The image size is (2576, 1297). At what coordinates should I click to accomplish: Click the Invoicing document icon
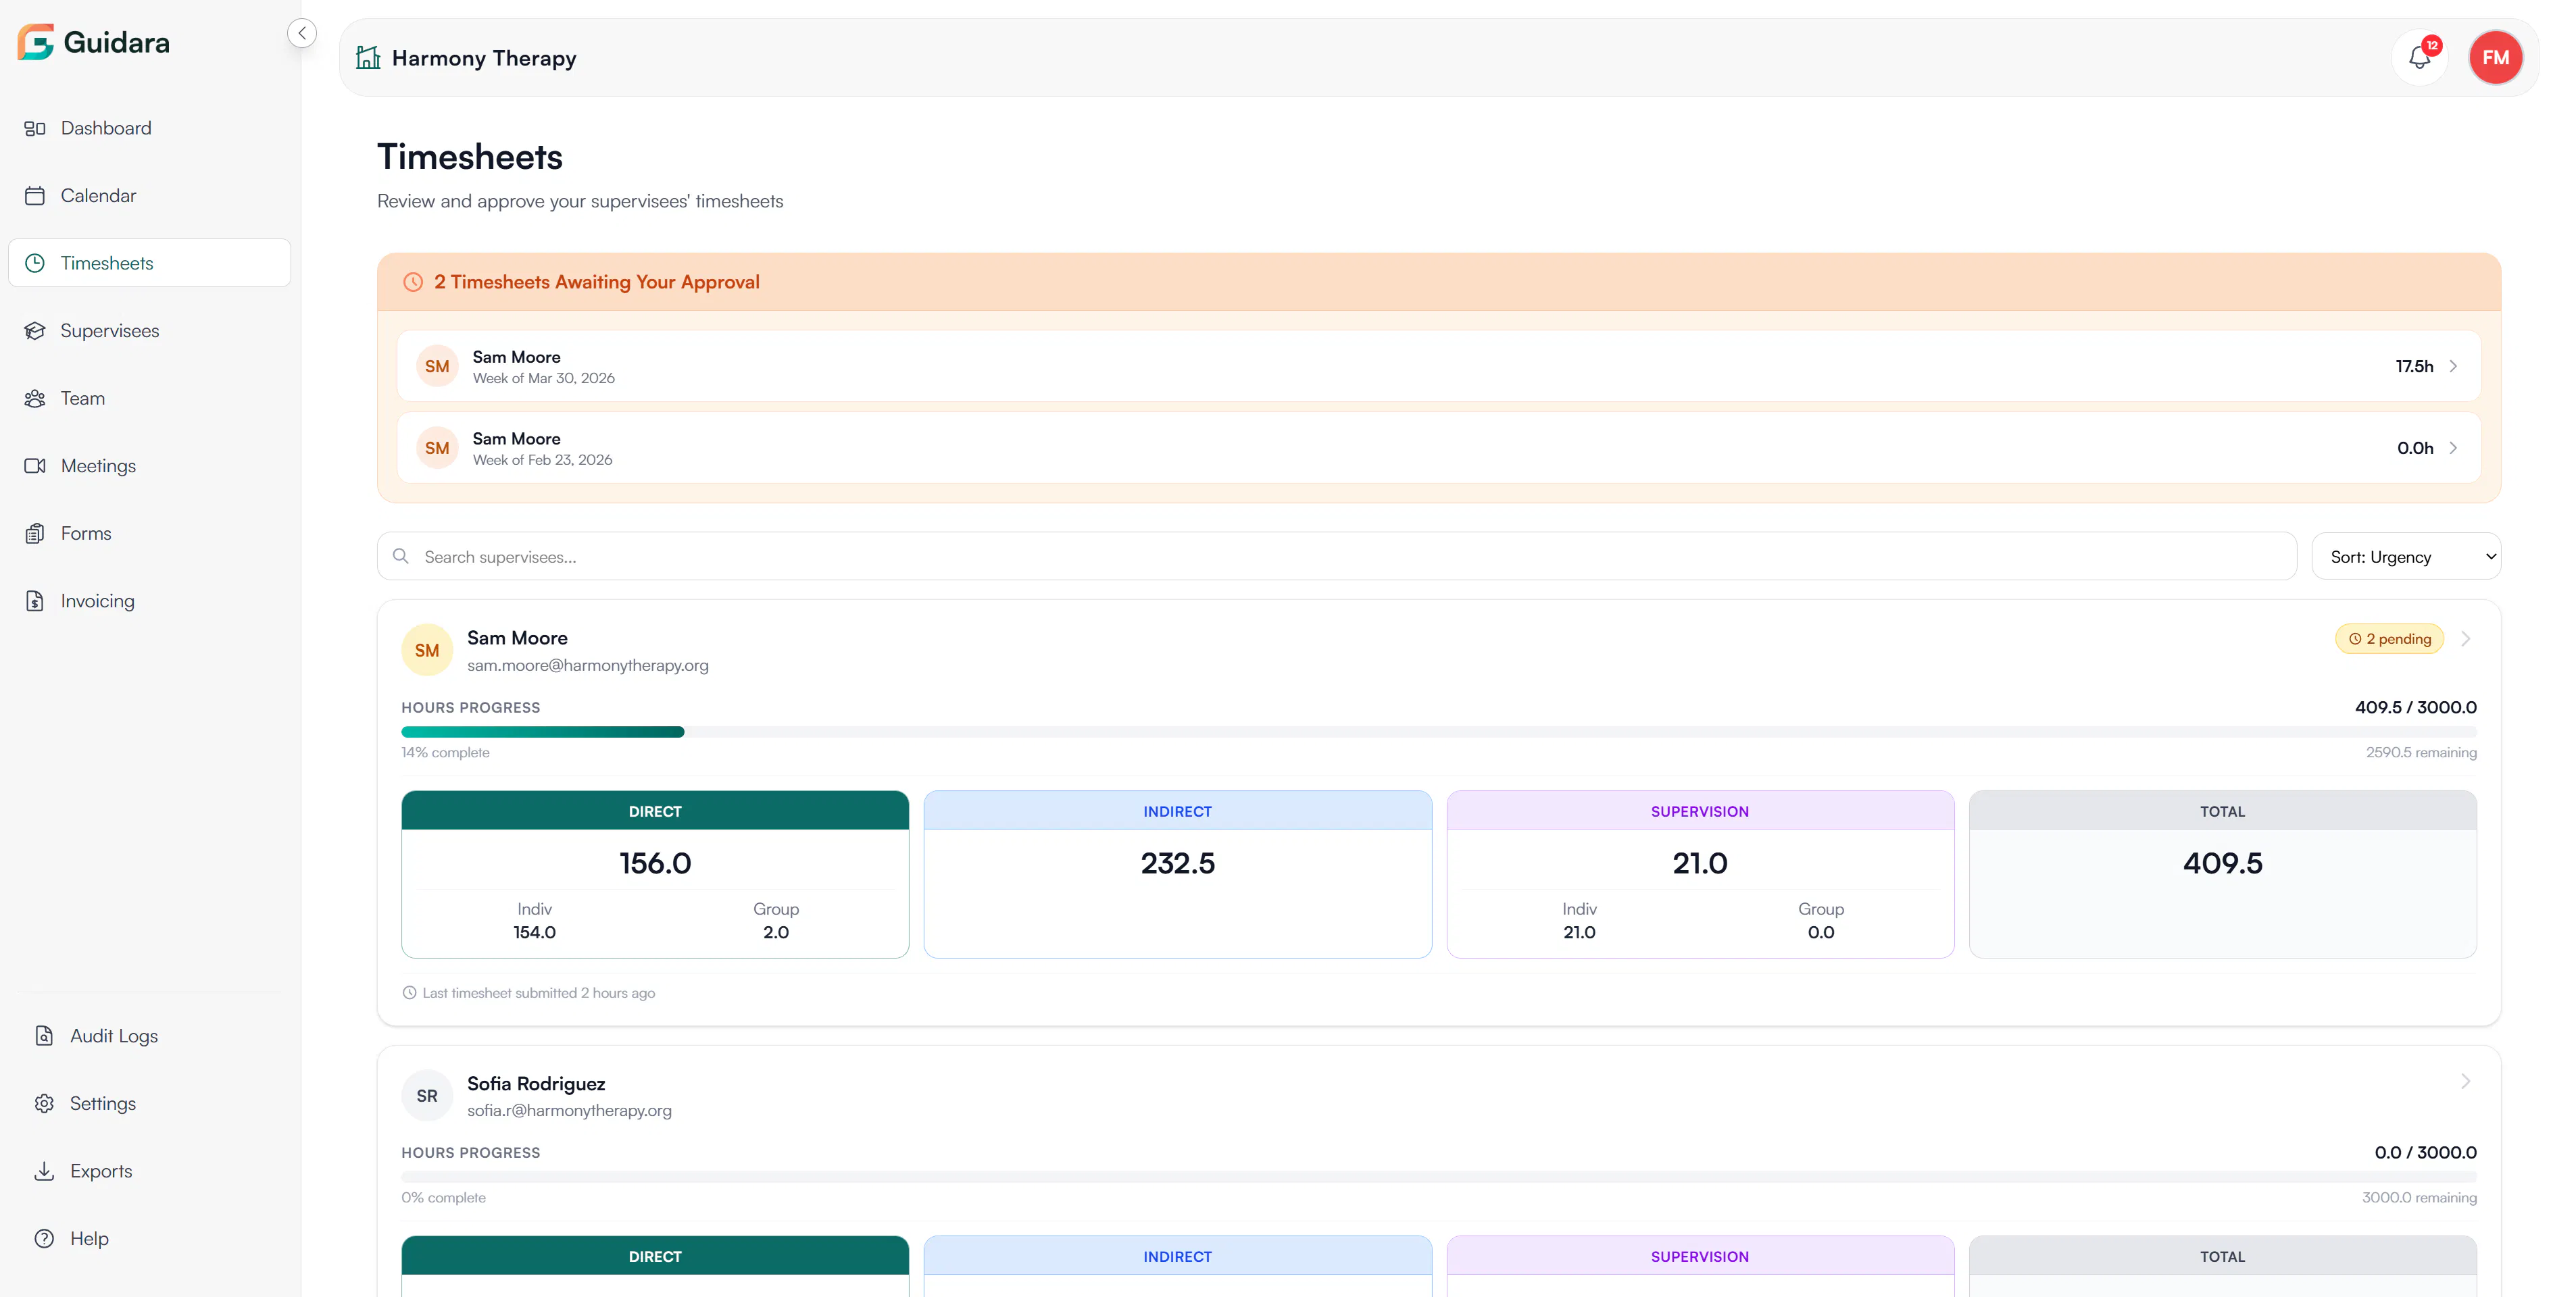point(35,601)
